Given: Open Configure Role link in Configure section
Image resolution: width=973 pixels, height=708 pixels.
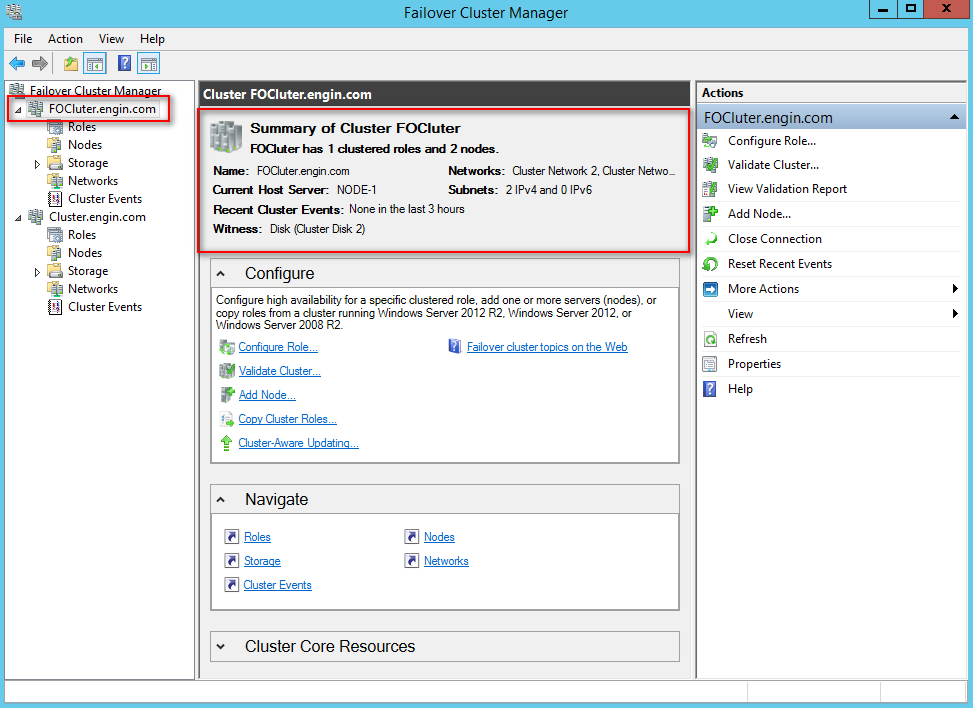Looking at the screenshot, I should click(x=278, y=347).
